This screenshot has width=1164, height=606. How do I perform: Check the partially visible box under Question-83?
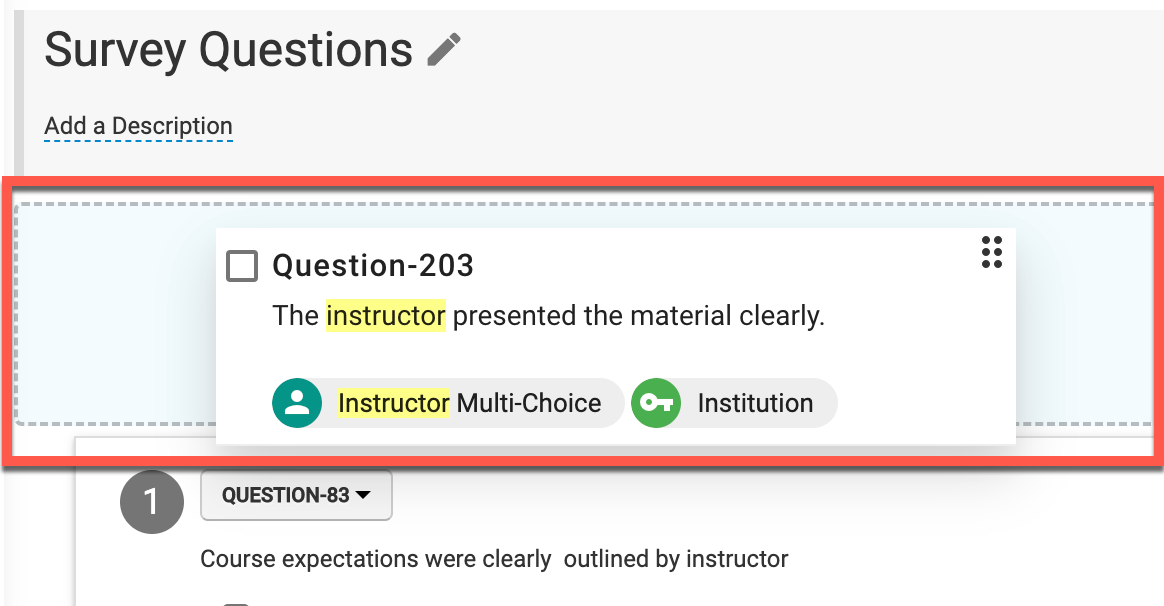tap(236, 603)
